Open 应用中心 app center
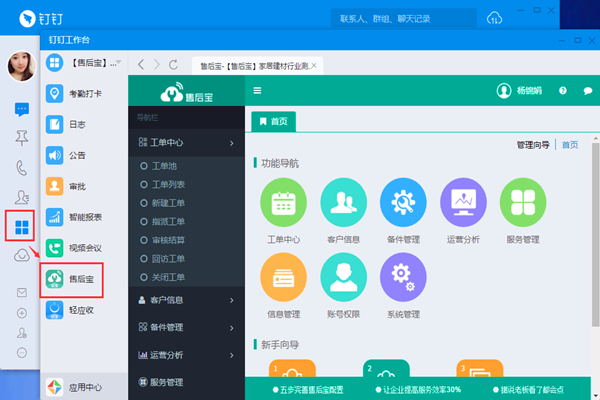 pyautogui.click(x=75, y=387)
